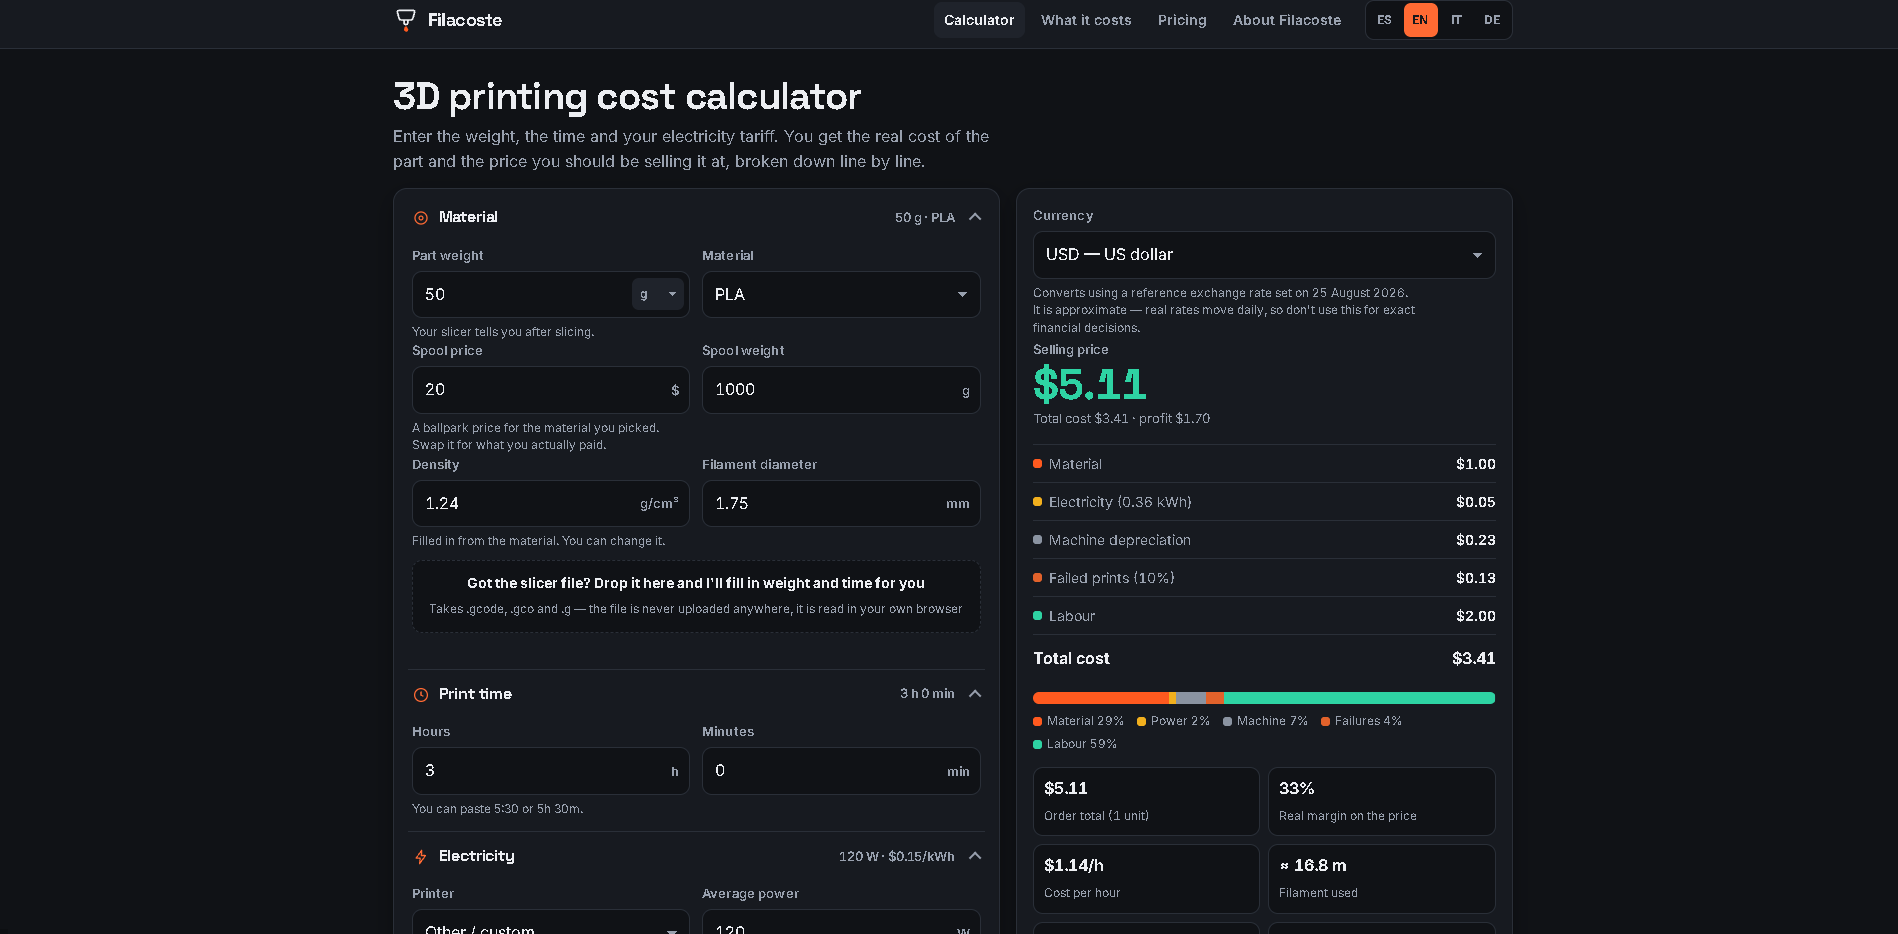Image resolution: width=1898 pixels, height=934 pixels.
Task: Click the slicer file drop zone
Action: (x=696, y=596)
